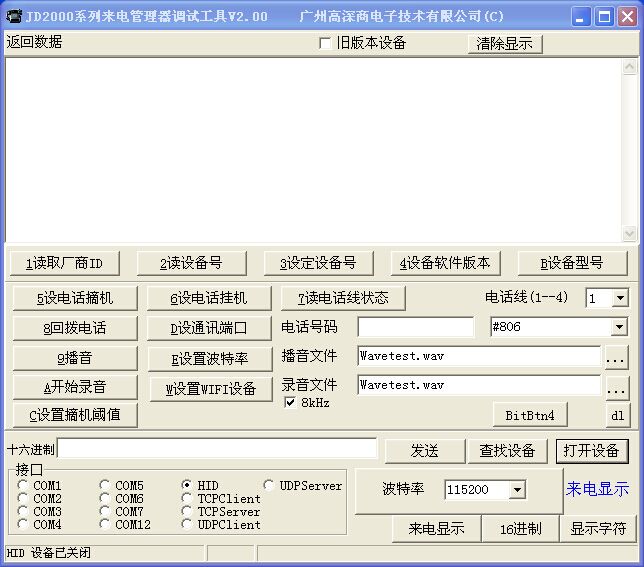Click the 打开设备 button

pyautogui.click(x=592, y=451)
